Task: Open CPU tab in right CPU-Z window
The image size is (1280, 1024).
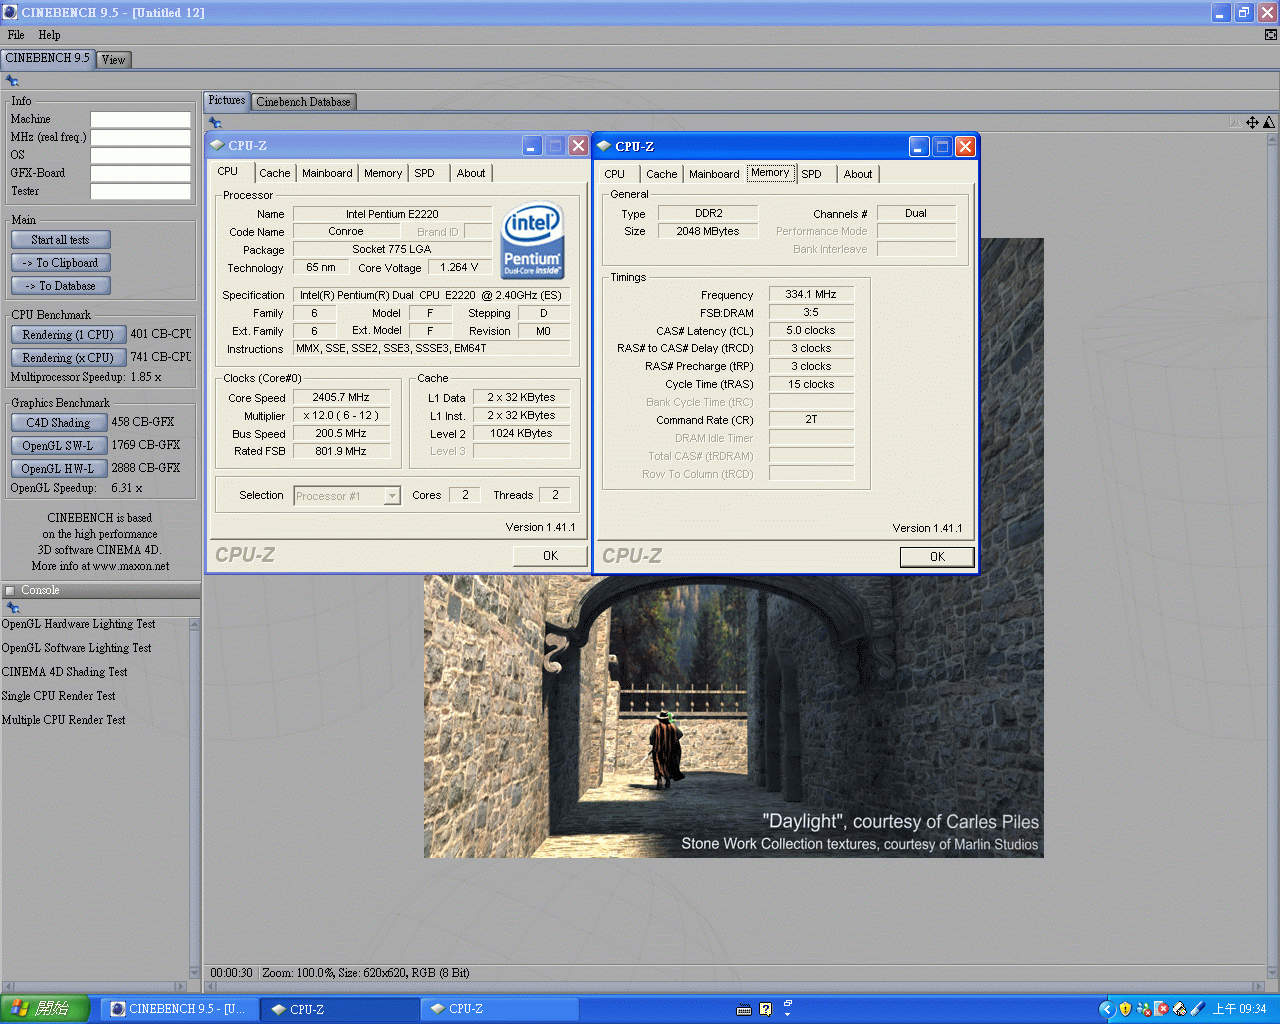Action: 615,174
